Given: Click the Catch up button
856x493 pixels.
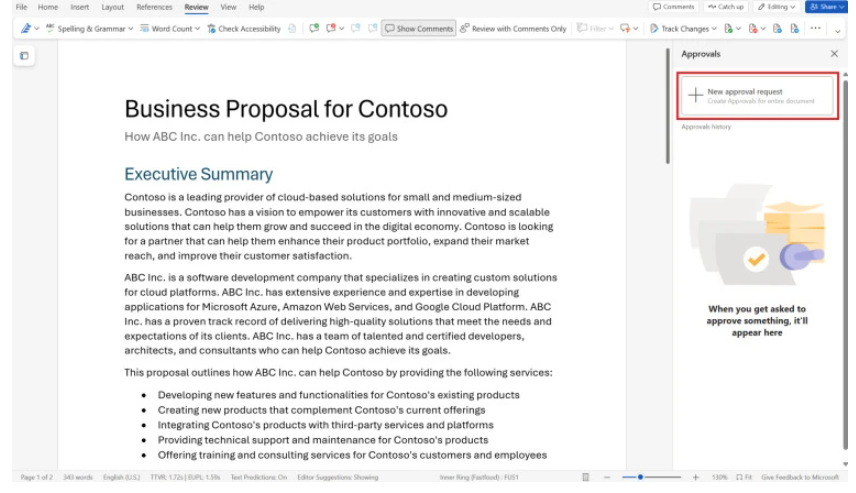Looking at the screenshot, I should pyautogui.click(x=725, y=7).
